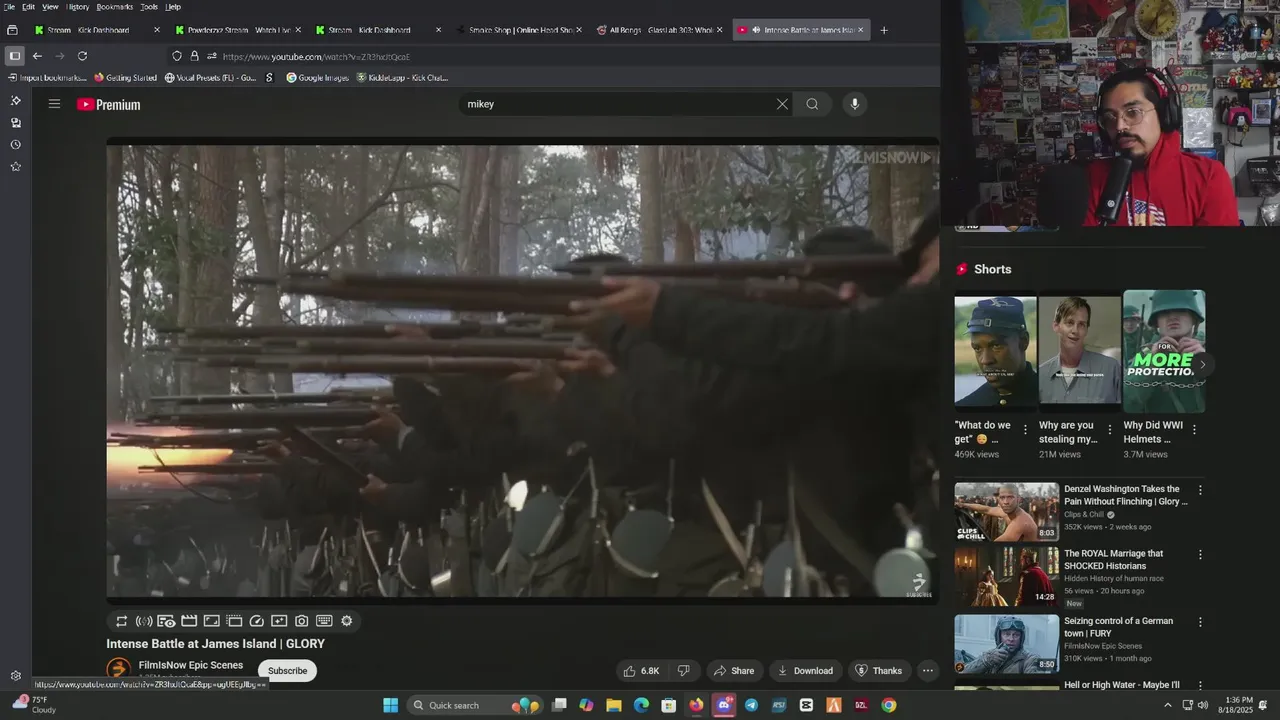Open the Windows Start menu
Image resolution: width=1280 pixels, height=720 pixels.
tap(390, 705)
